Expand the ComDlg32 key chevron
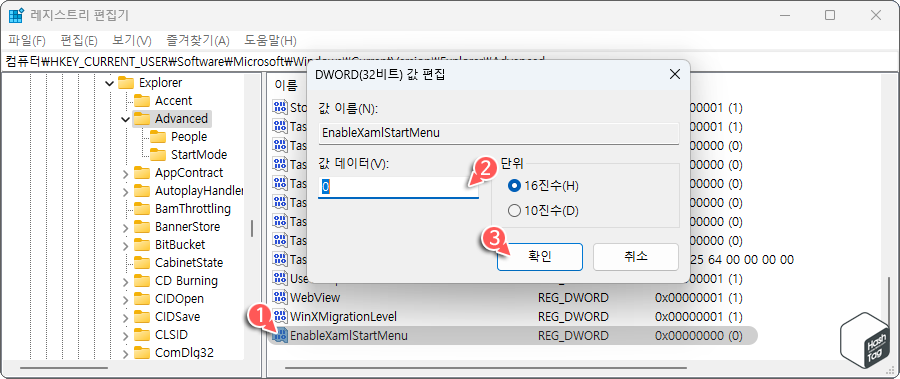The height and width of the screenshot is (379, 900). pyautogui.click(x=126, y=354)
